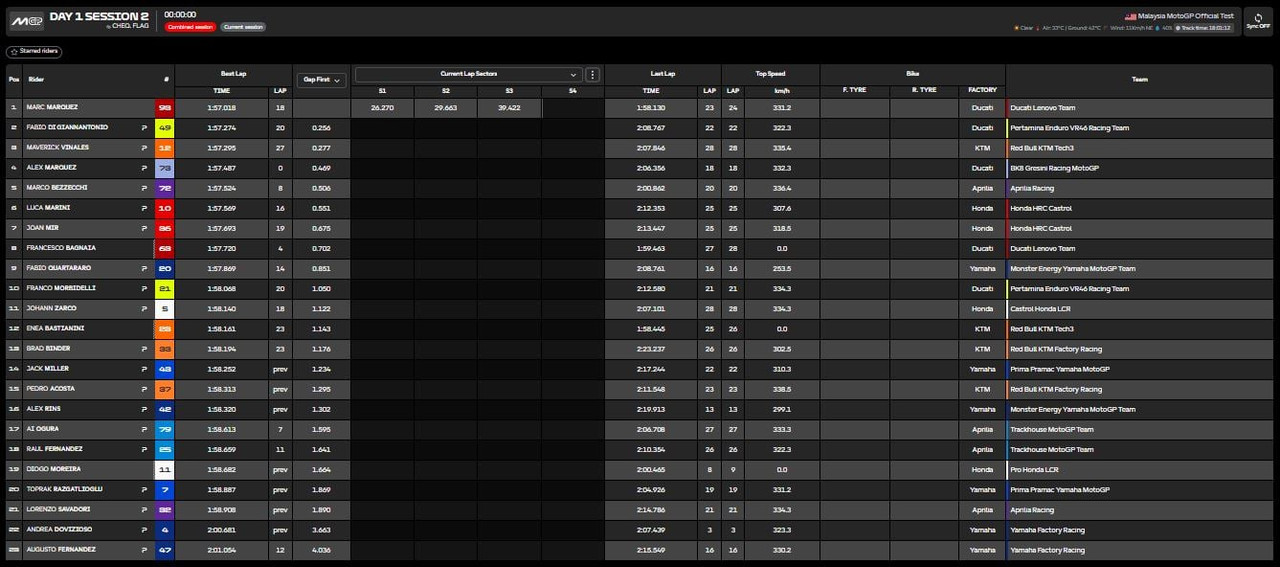Select Marc Marquez rider name

pyautogui.click(x=53, y=107)
